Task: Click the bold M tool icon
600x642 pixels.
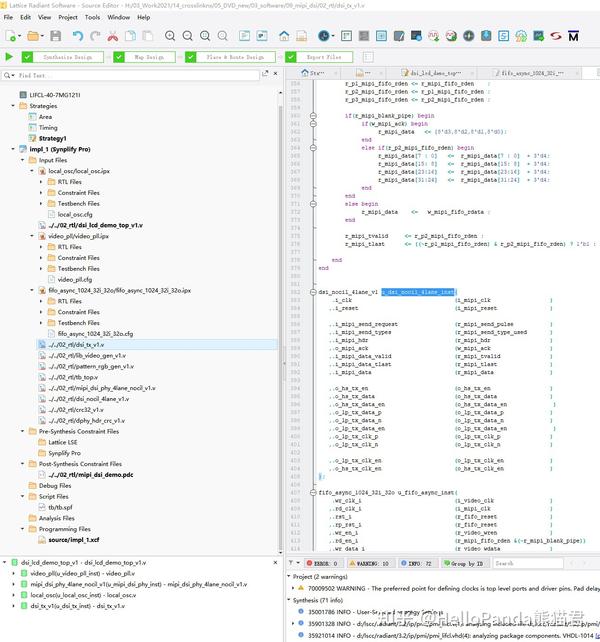Action: point(573,36)
